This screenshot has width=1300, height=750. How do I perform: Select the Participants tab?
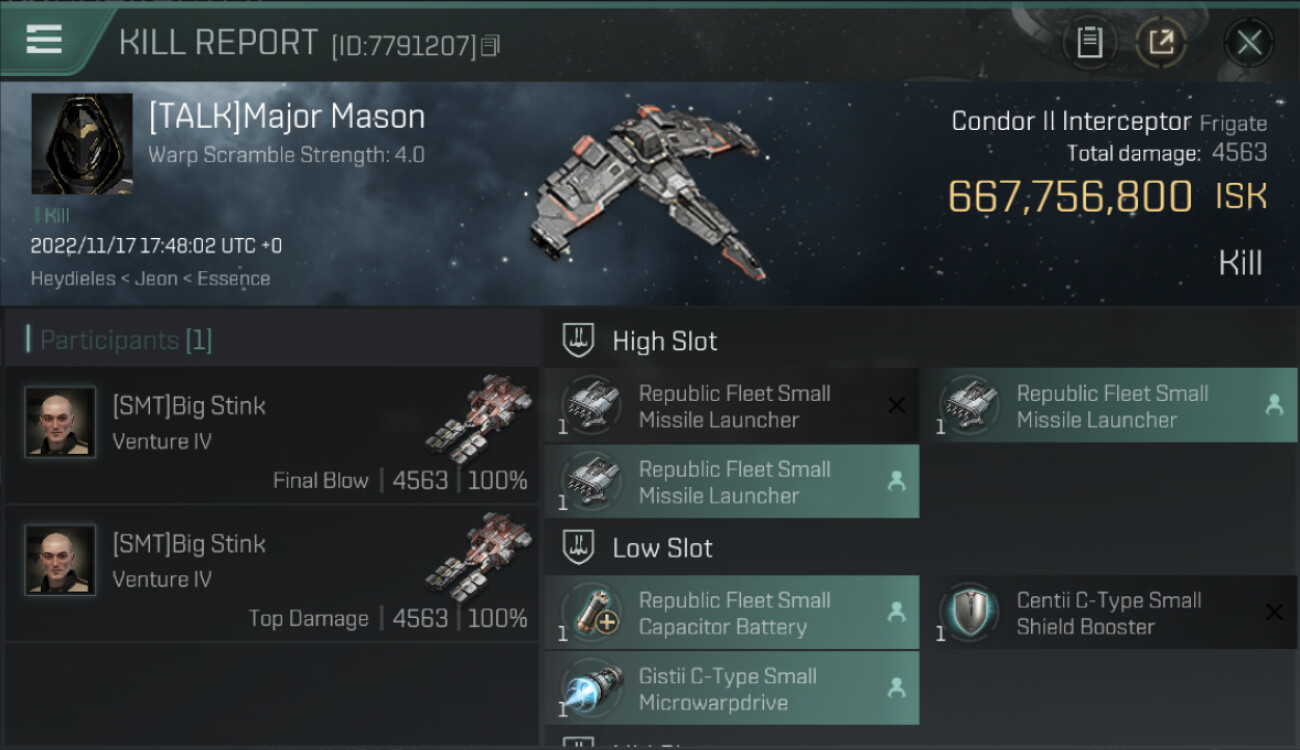(125, 340)
